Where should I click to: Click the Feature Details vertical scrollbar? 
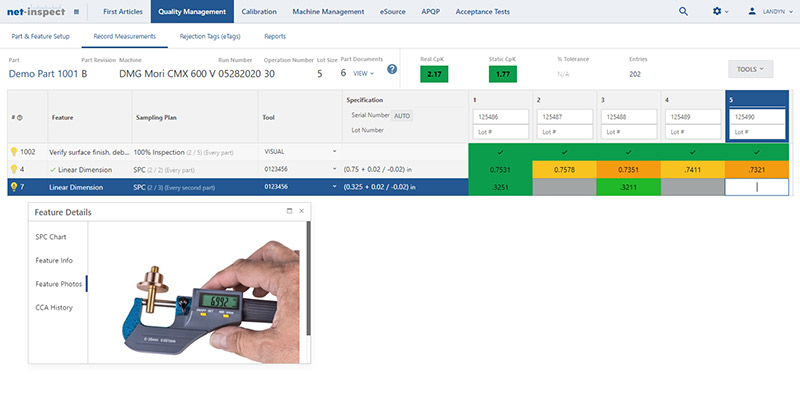point(308,278)
